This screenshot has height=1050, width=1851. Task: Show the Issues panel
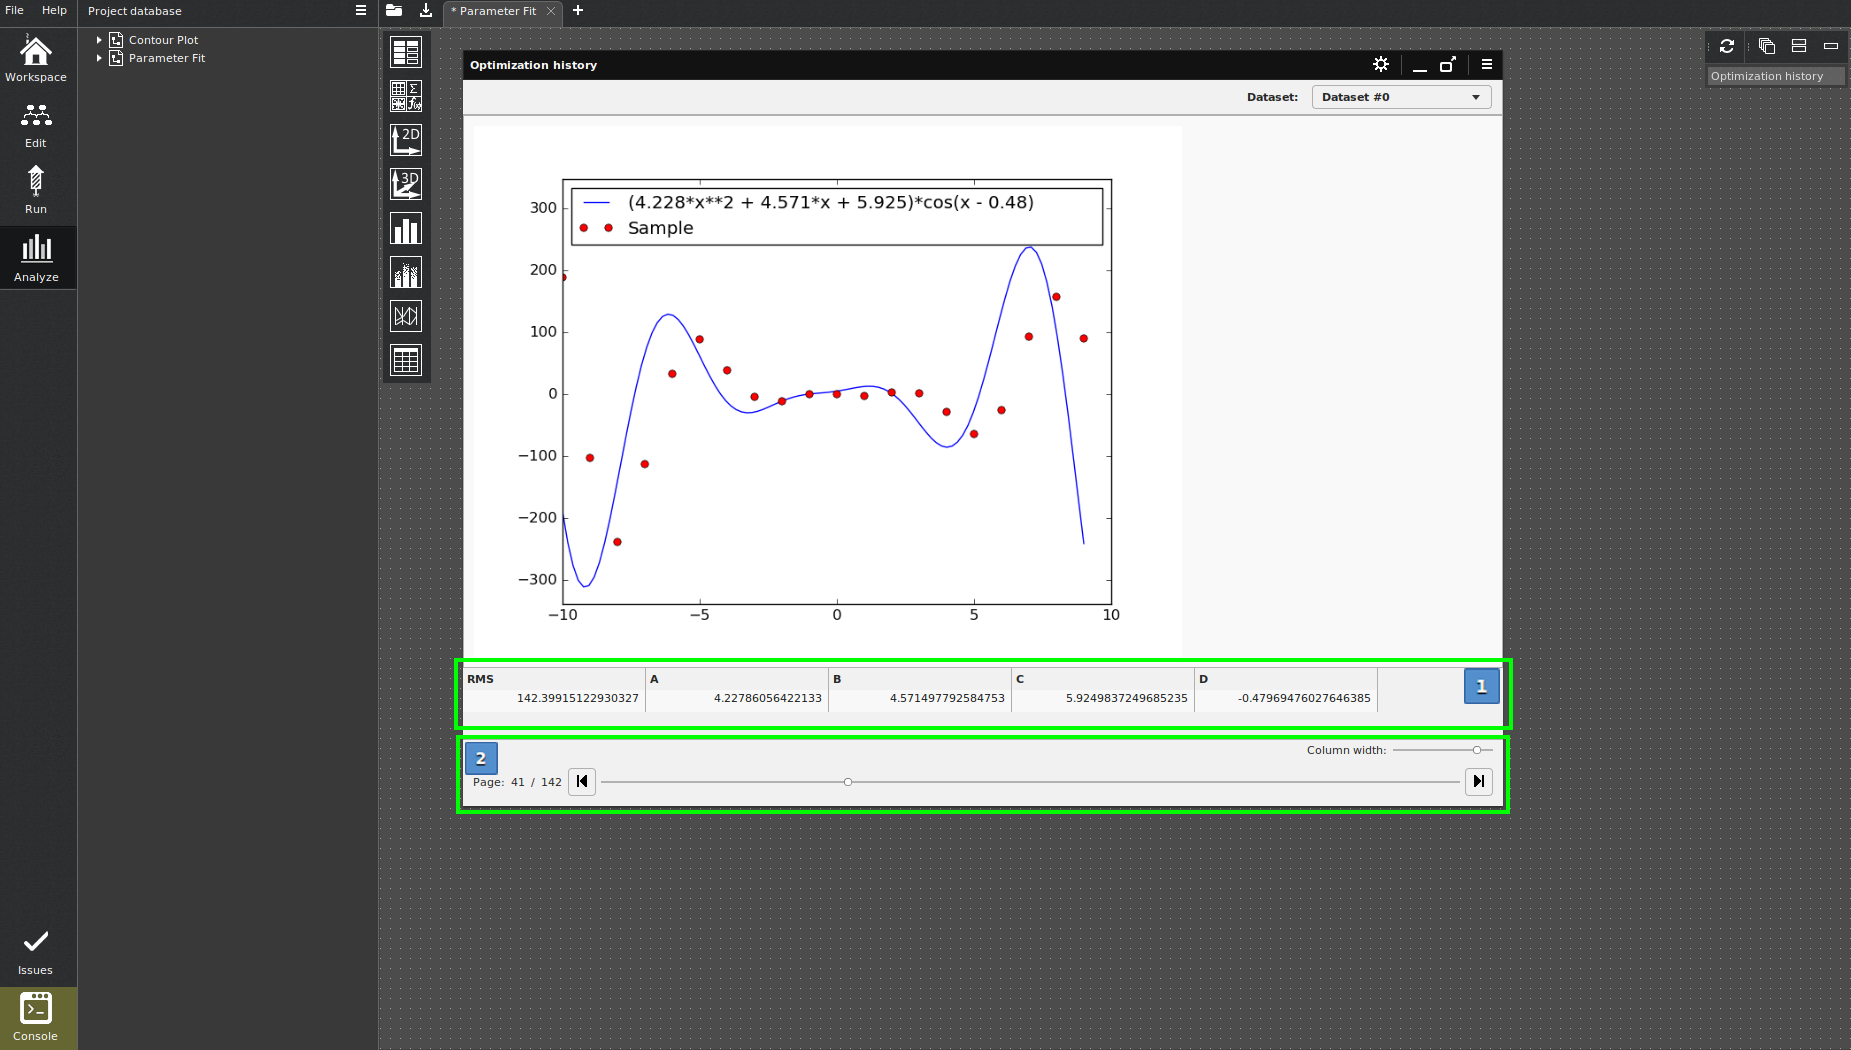36,953
